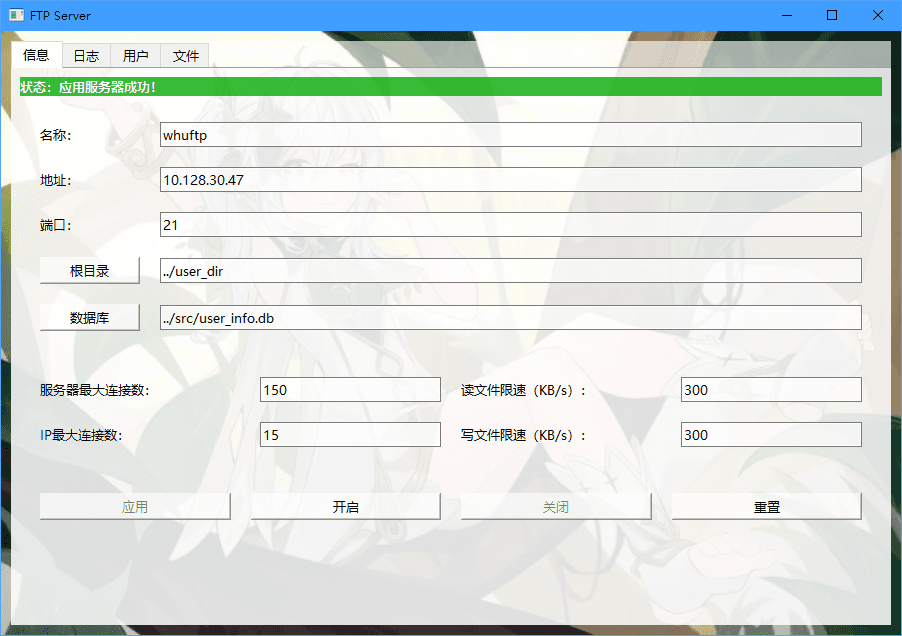Click the green 状态 status bar message
This screenshot has width=902, height=636.
click(x=450, y=87)
